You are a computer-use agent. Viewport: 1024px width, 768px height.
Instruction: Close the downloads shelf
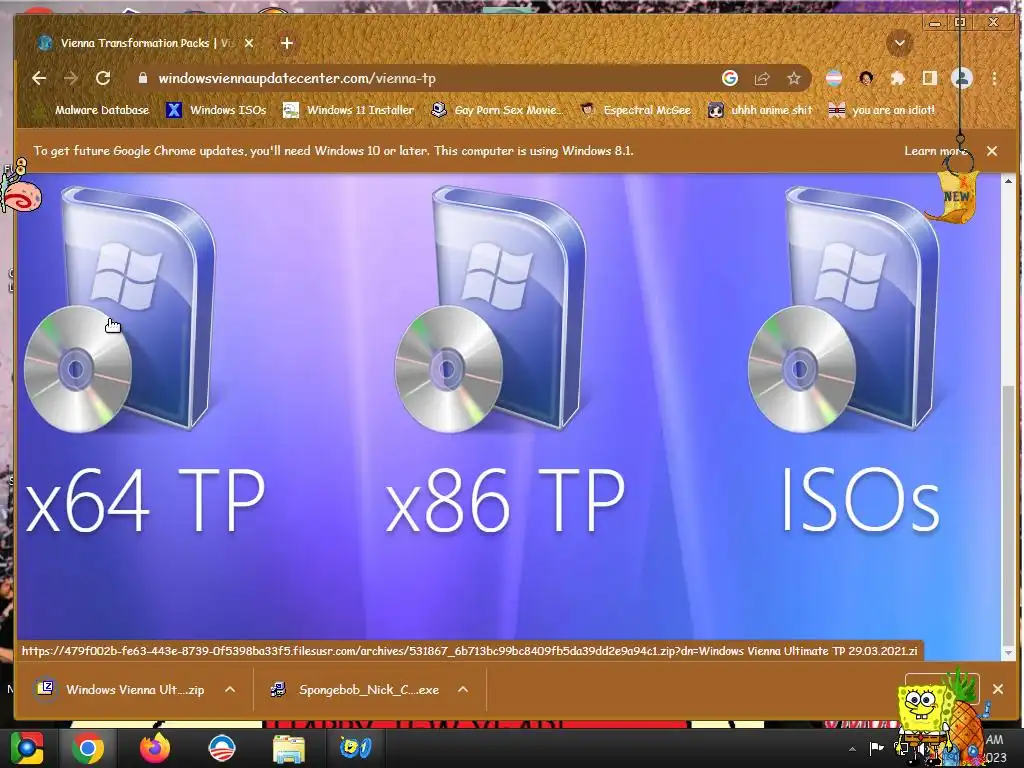pos(998,689)
